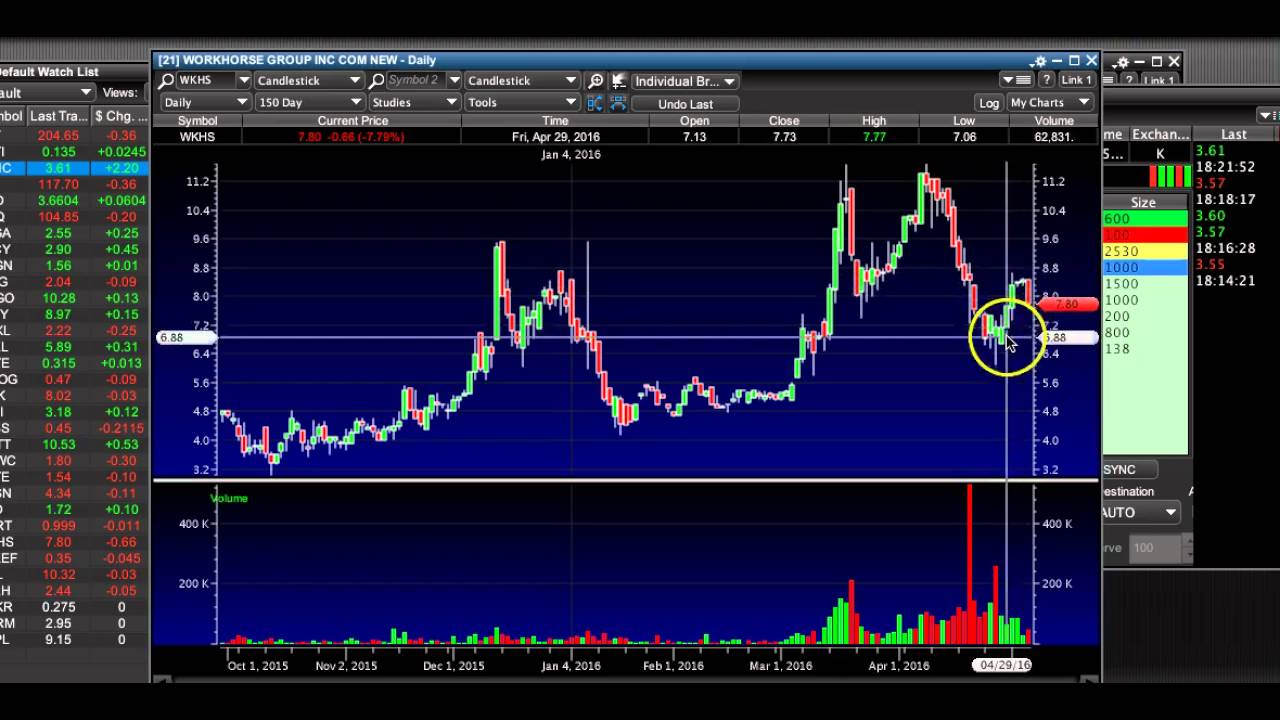Click the SYNC button
This screenshot has width=1280, height=720.
1128,470
